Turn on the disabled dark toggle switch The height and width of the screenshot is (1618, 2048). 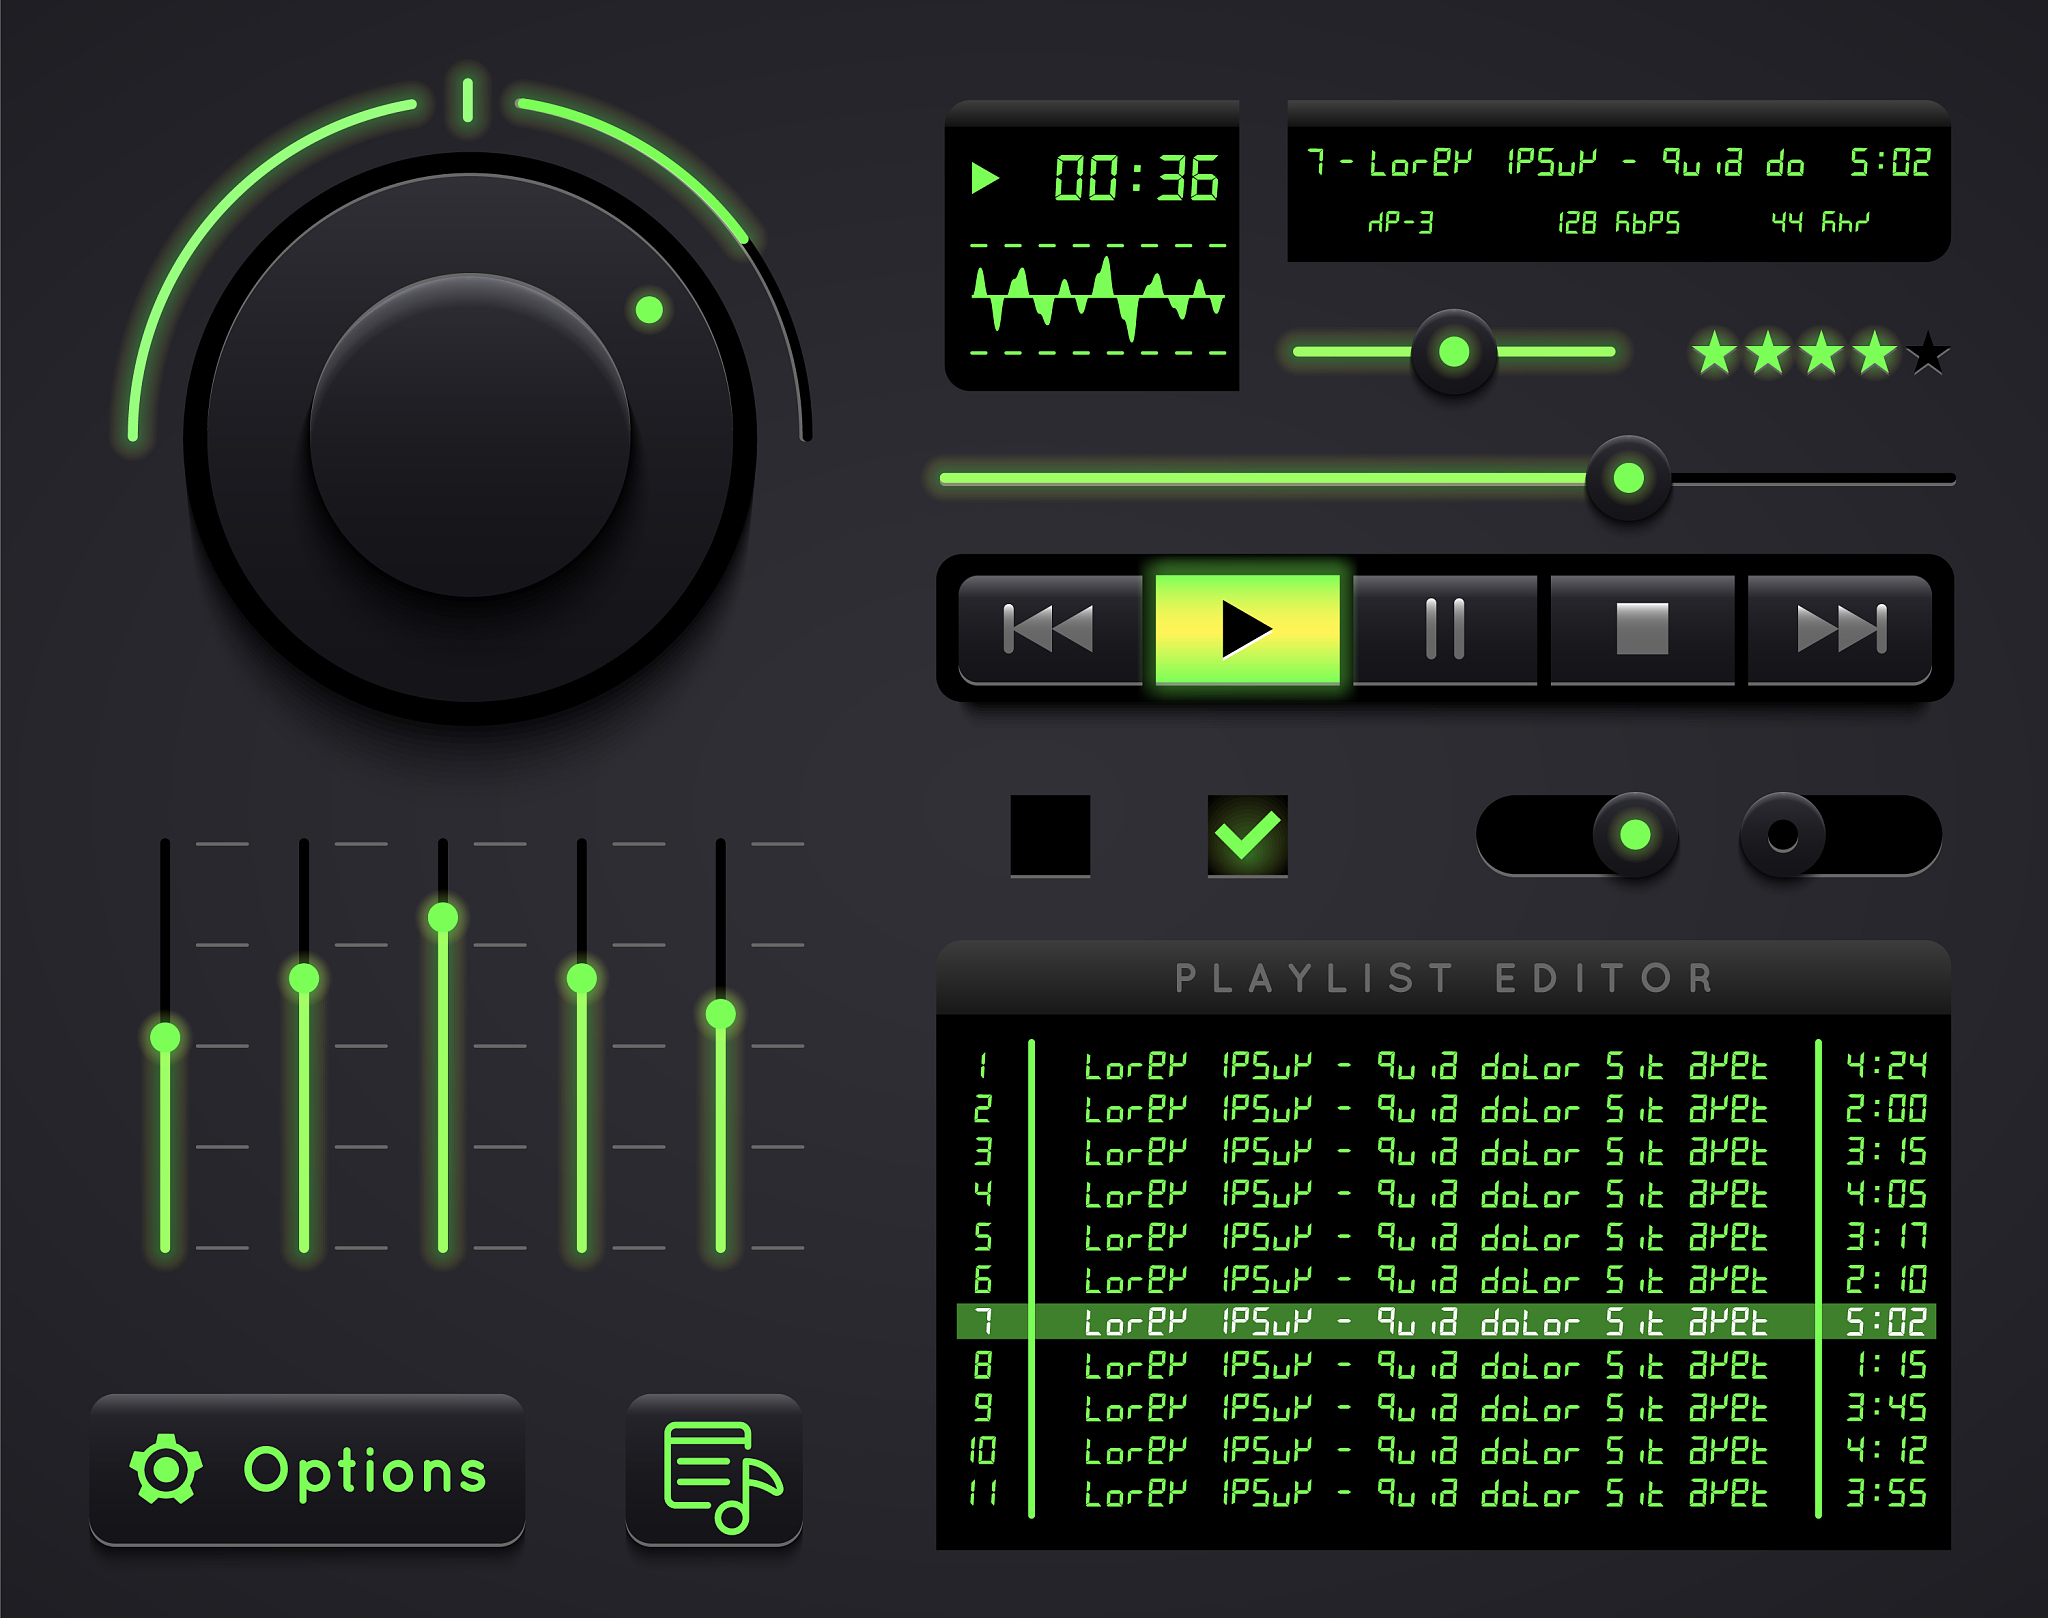point(1841,835)
